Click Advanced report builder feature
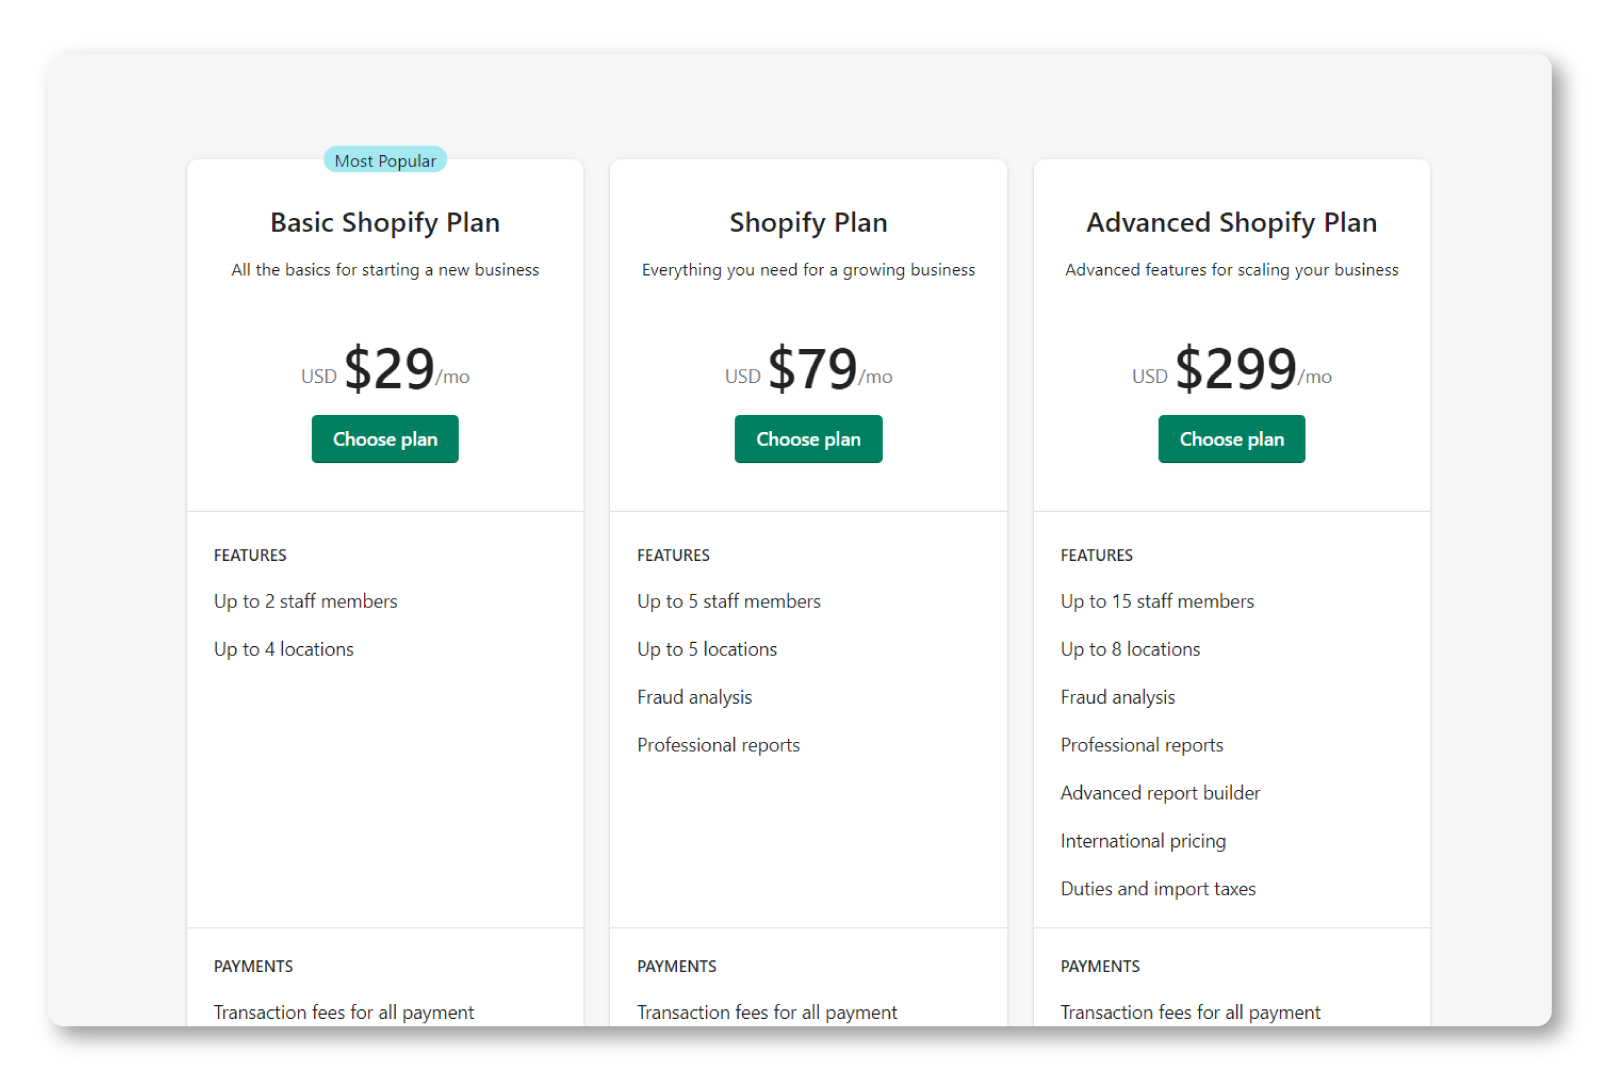Viewport: 1600px width, 1080px height. pyautogui.click(x=1160, y=793)
